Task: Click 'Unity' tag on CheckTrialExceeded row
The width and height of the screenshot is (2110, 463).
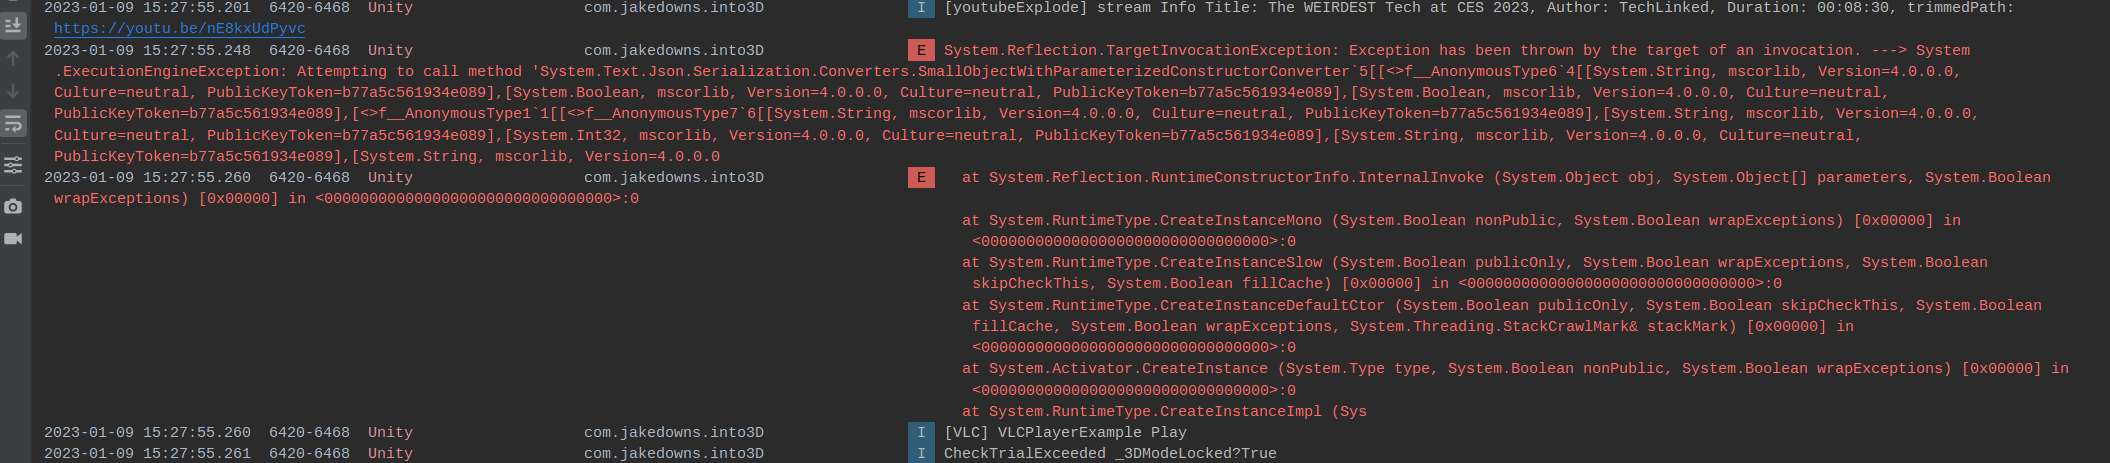Action: [x=390, y=454]
